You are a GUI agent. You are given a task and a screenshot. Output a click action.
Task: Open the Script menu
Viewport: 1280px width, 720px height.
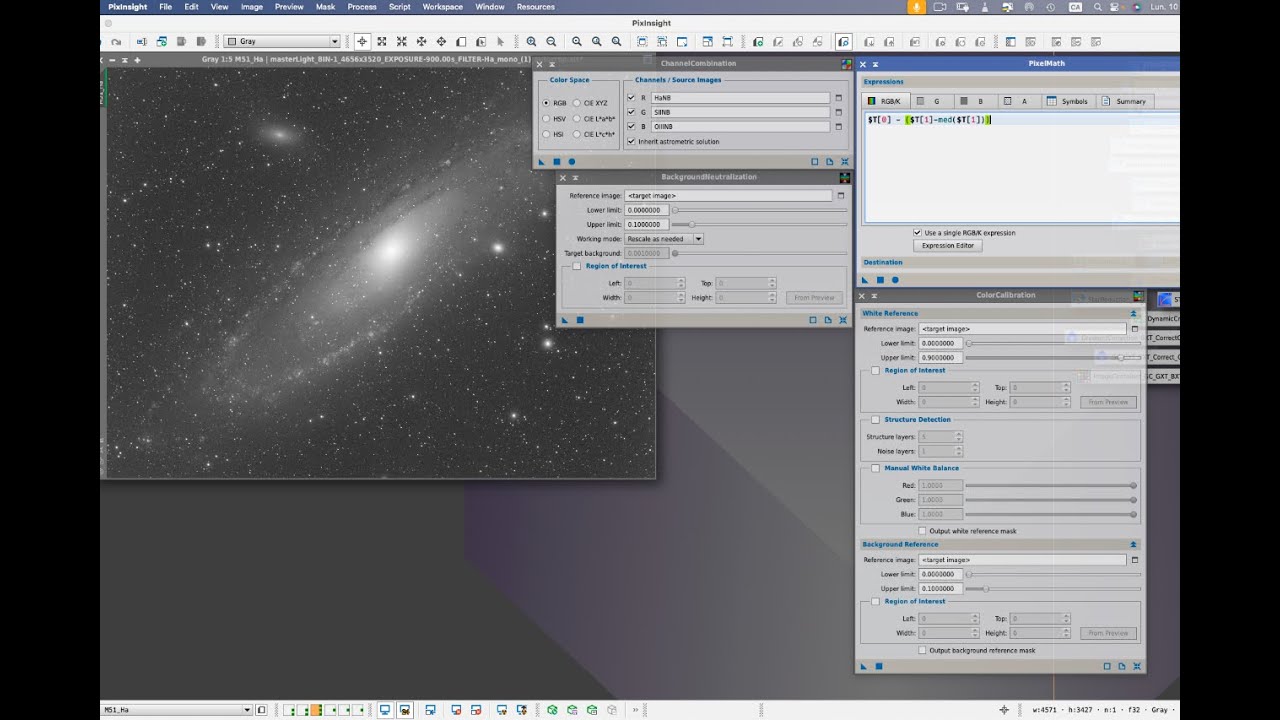tap(400, 7)
